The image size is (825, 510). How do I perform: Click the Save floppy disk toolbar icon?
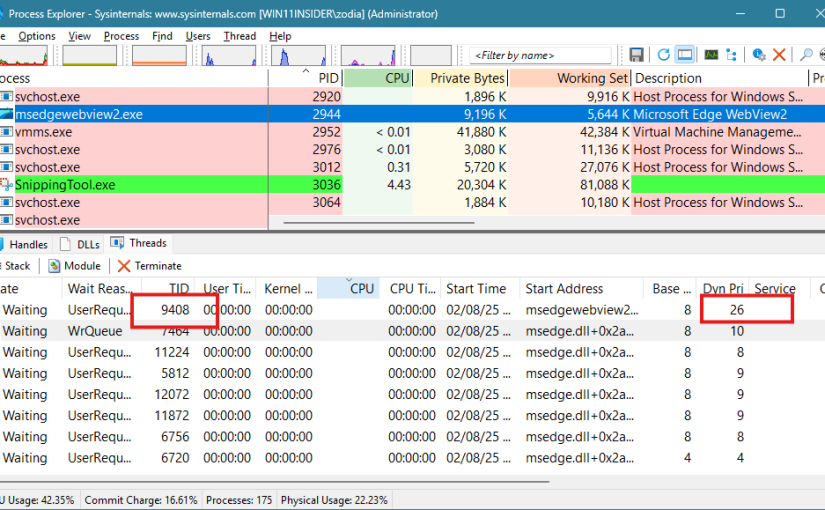point(636,55)
